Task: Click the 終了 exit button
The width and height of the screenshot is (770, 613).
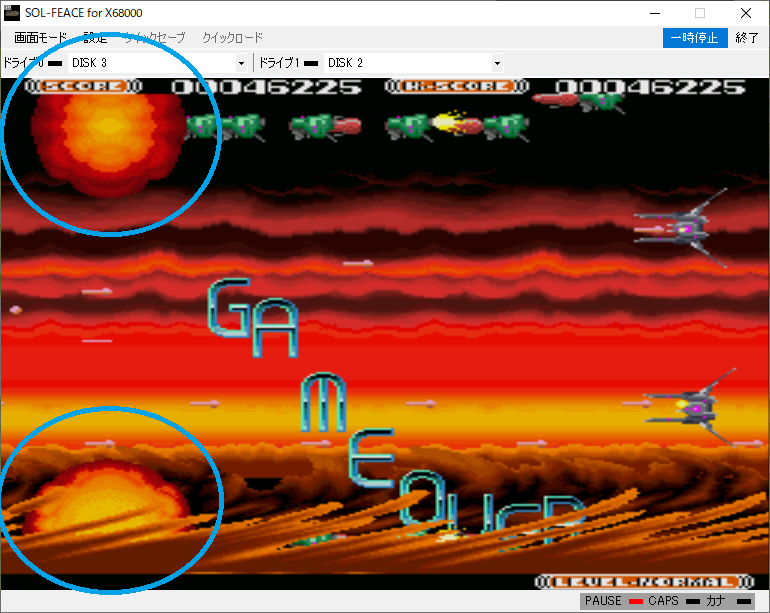Action: [747, 38]
